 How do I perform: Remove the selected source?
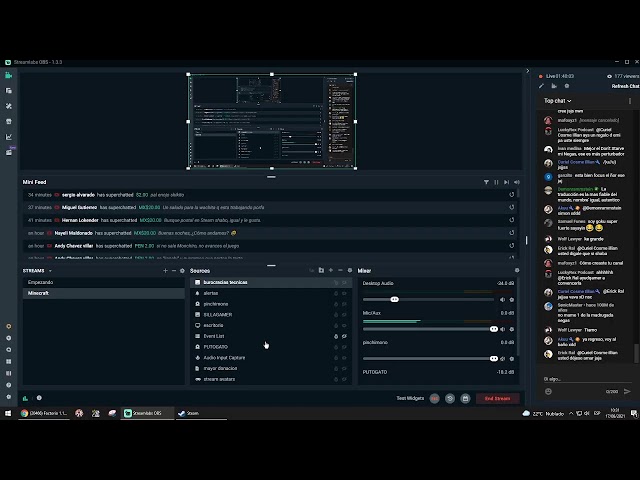(x=340, y=270)
